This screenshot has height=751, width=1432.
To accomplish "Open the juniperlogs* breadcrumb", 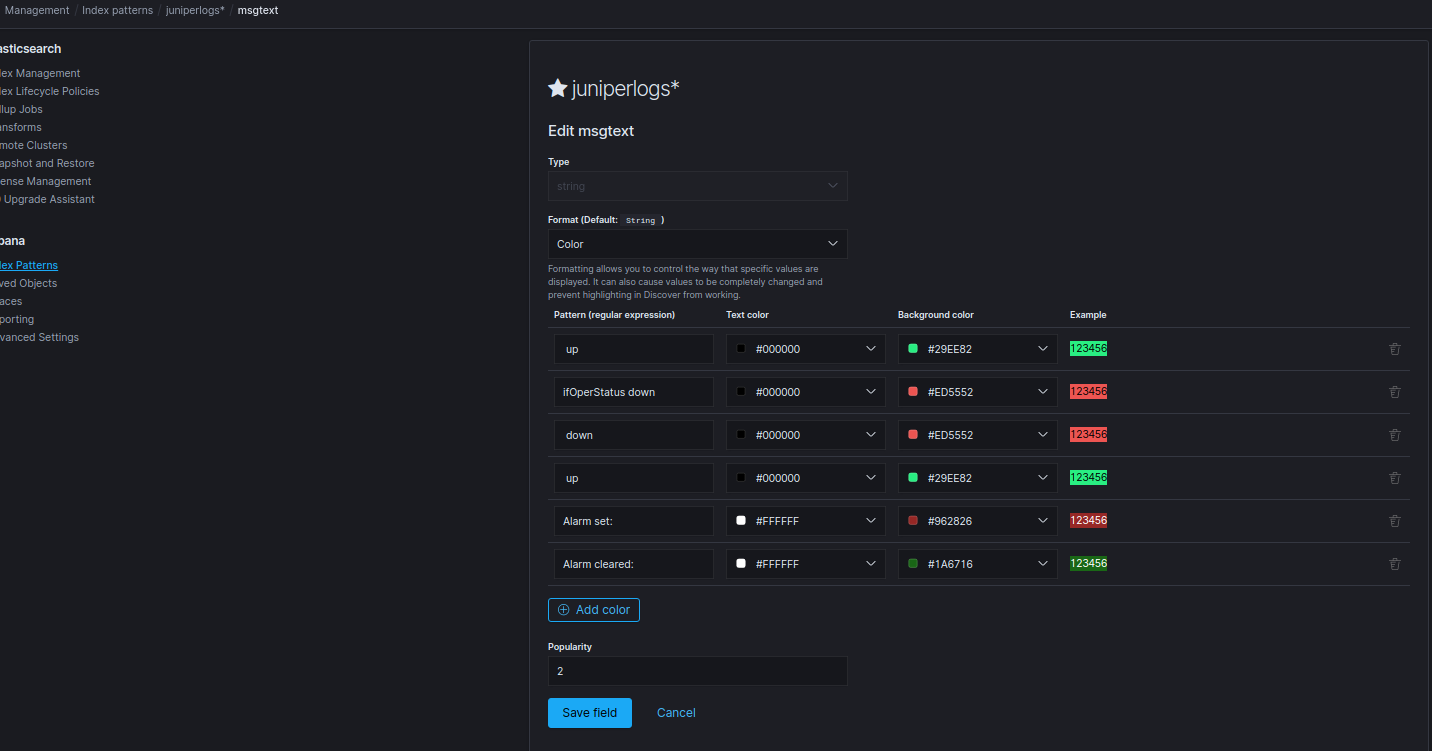I will (195, 10).
